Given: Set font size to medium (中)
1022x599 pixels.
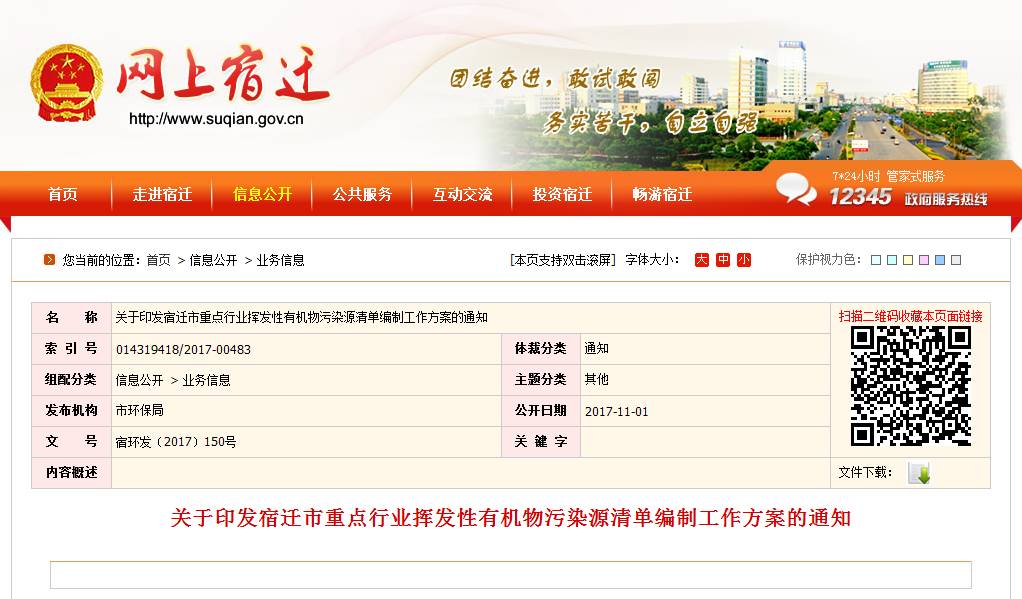Looking at the screenshot, I should click(x=723, y=260).
